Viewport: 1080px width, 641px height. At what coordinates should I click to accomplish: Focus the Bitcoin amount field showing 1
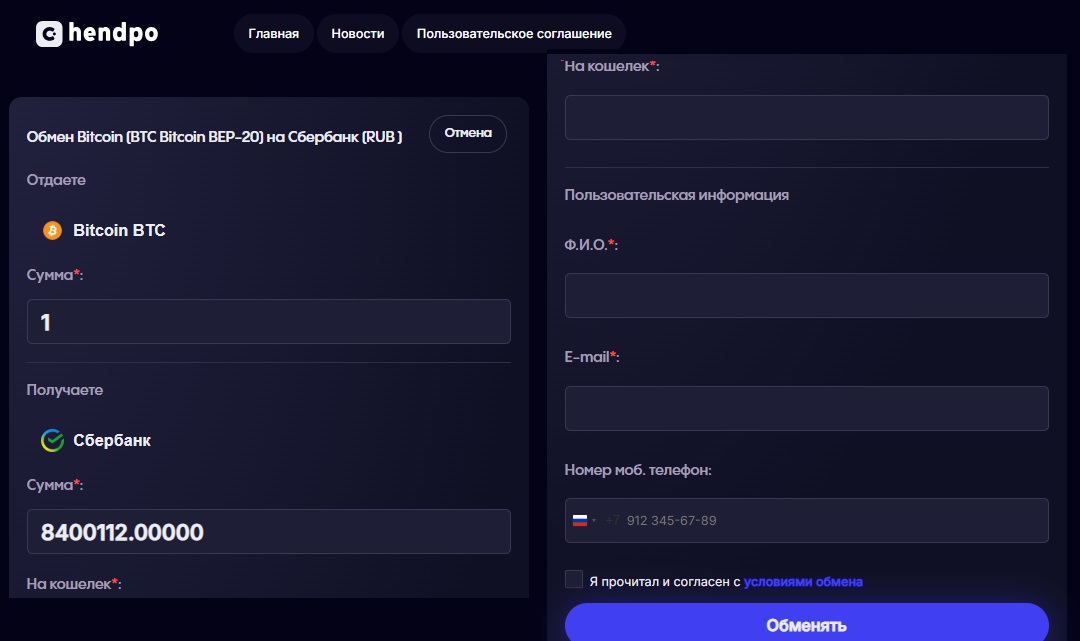(x=269, y=322)
